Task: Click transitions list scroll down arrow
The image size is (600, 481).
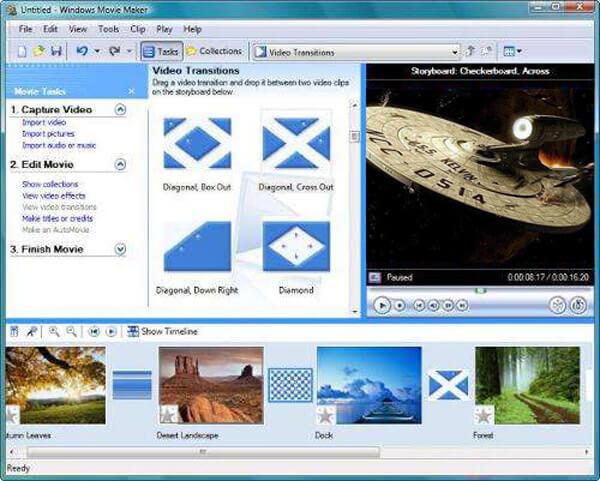Action: (x=355, y=311)
